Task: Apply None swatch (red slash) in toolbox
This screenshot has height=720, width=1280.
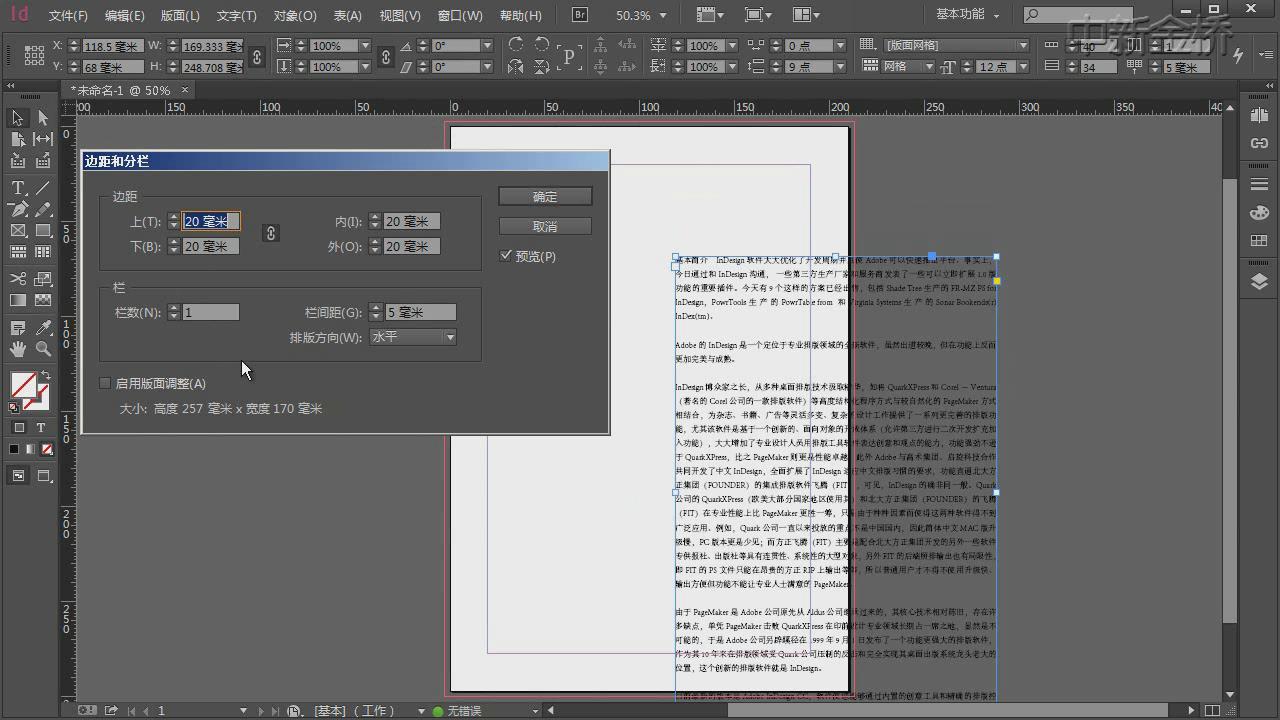Action: (46, 450)
